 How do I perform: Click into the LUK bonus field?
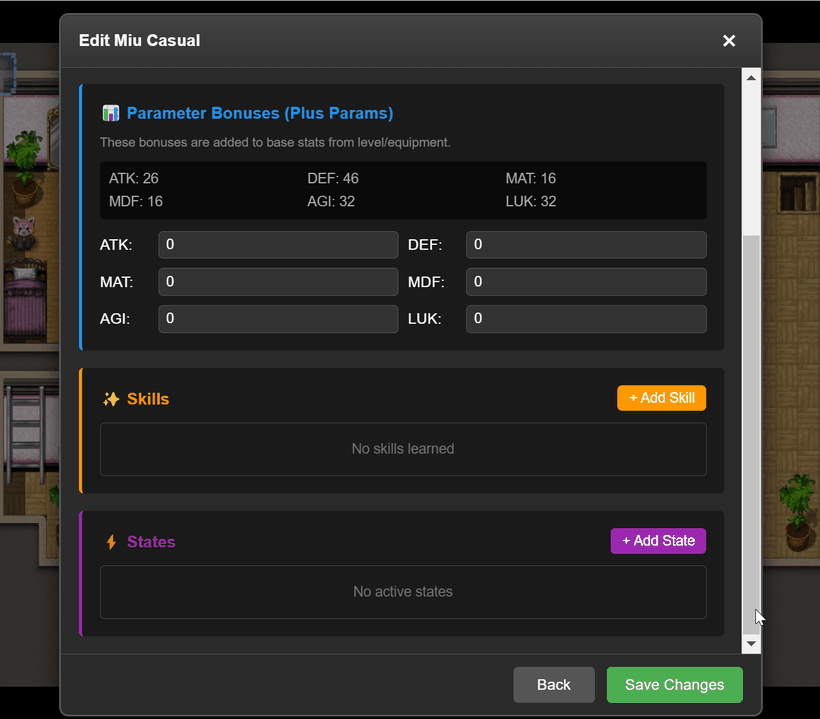click(x=586, y=319)
